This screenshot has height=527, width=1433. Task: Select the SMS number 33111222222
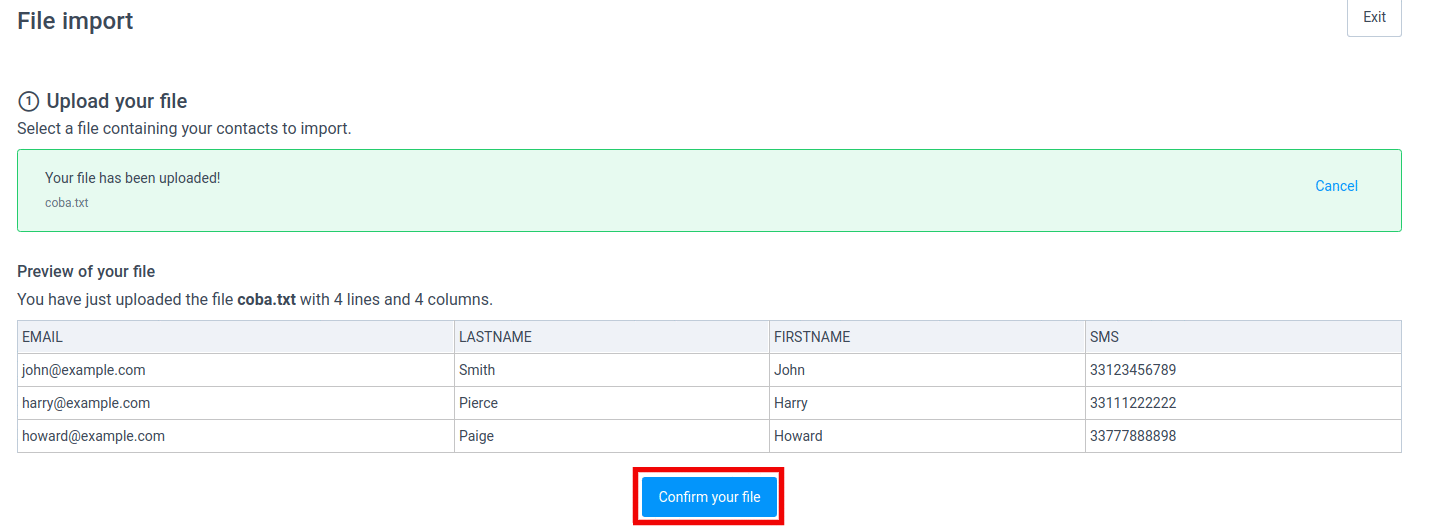click(x=1132, y=403)
